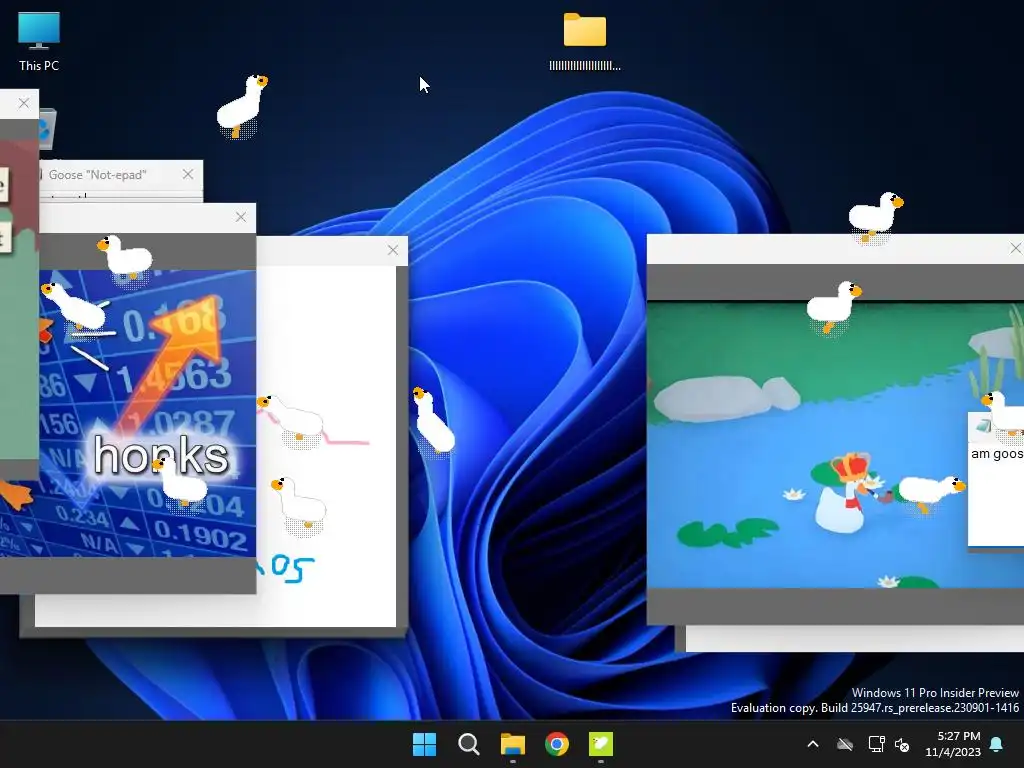Open taskbar Search

click(x=468, y=744)
